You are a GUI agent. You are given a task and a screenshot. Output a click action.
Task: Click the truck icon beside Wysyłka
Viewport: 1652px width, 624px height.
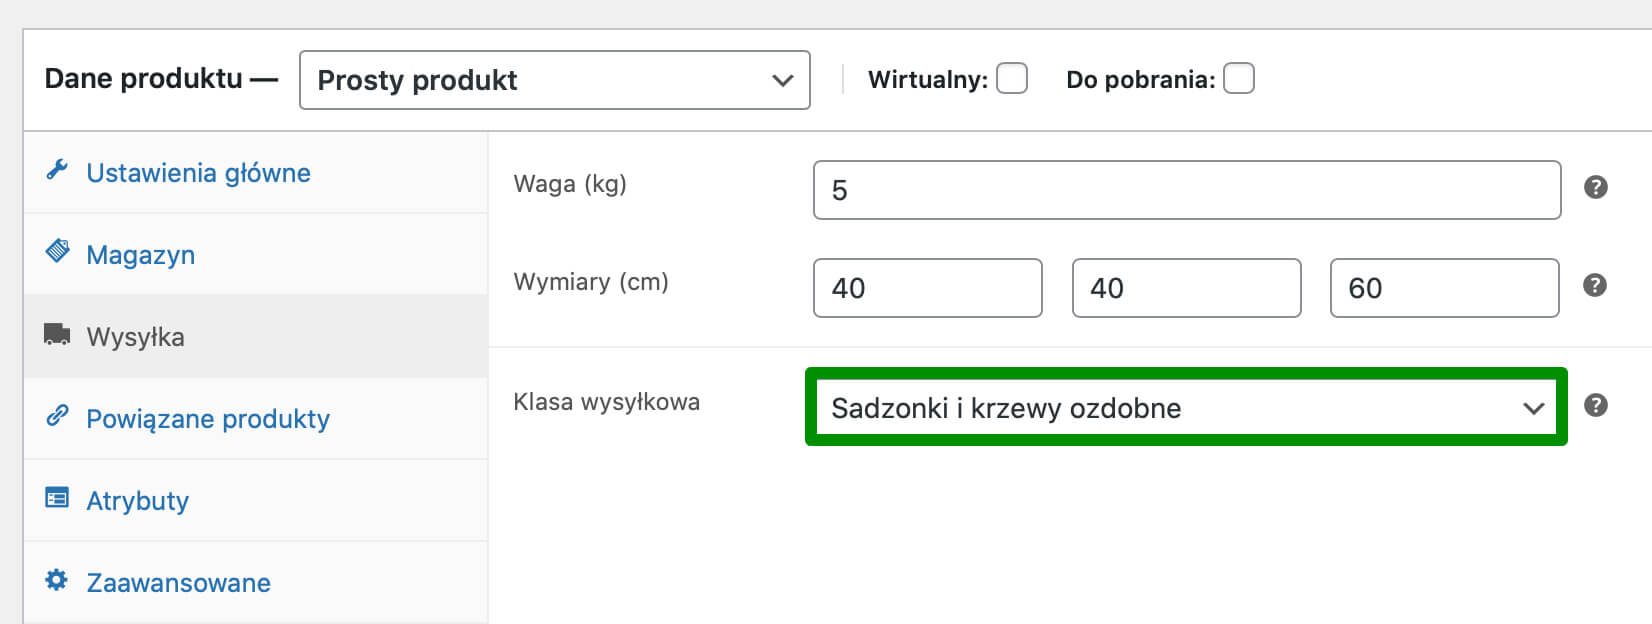point(57,334)
